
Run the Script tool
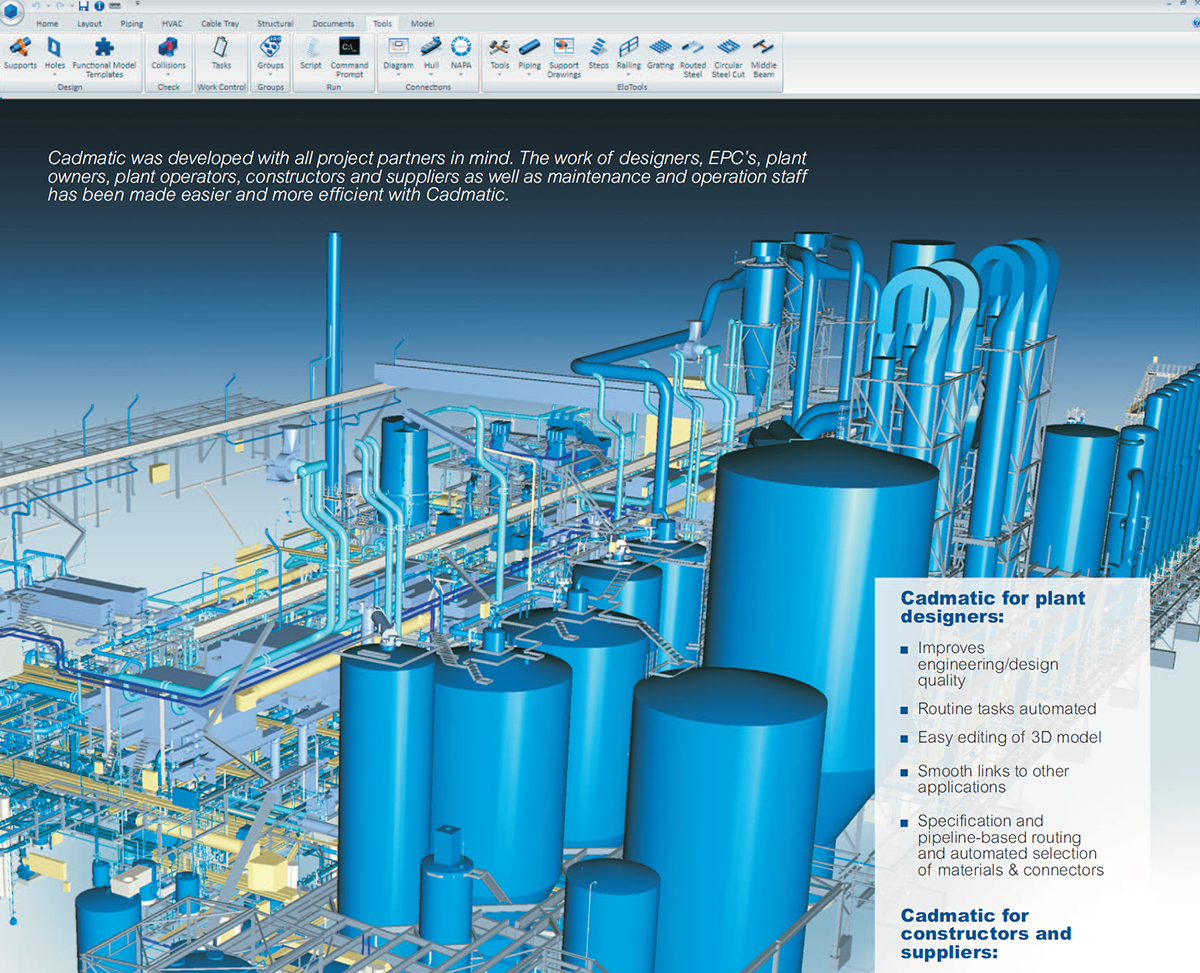(311, 54)
